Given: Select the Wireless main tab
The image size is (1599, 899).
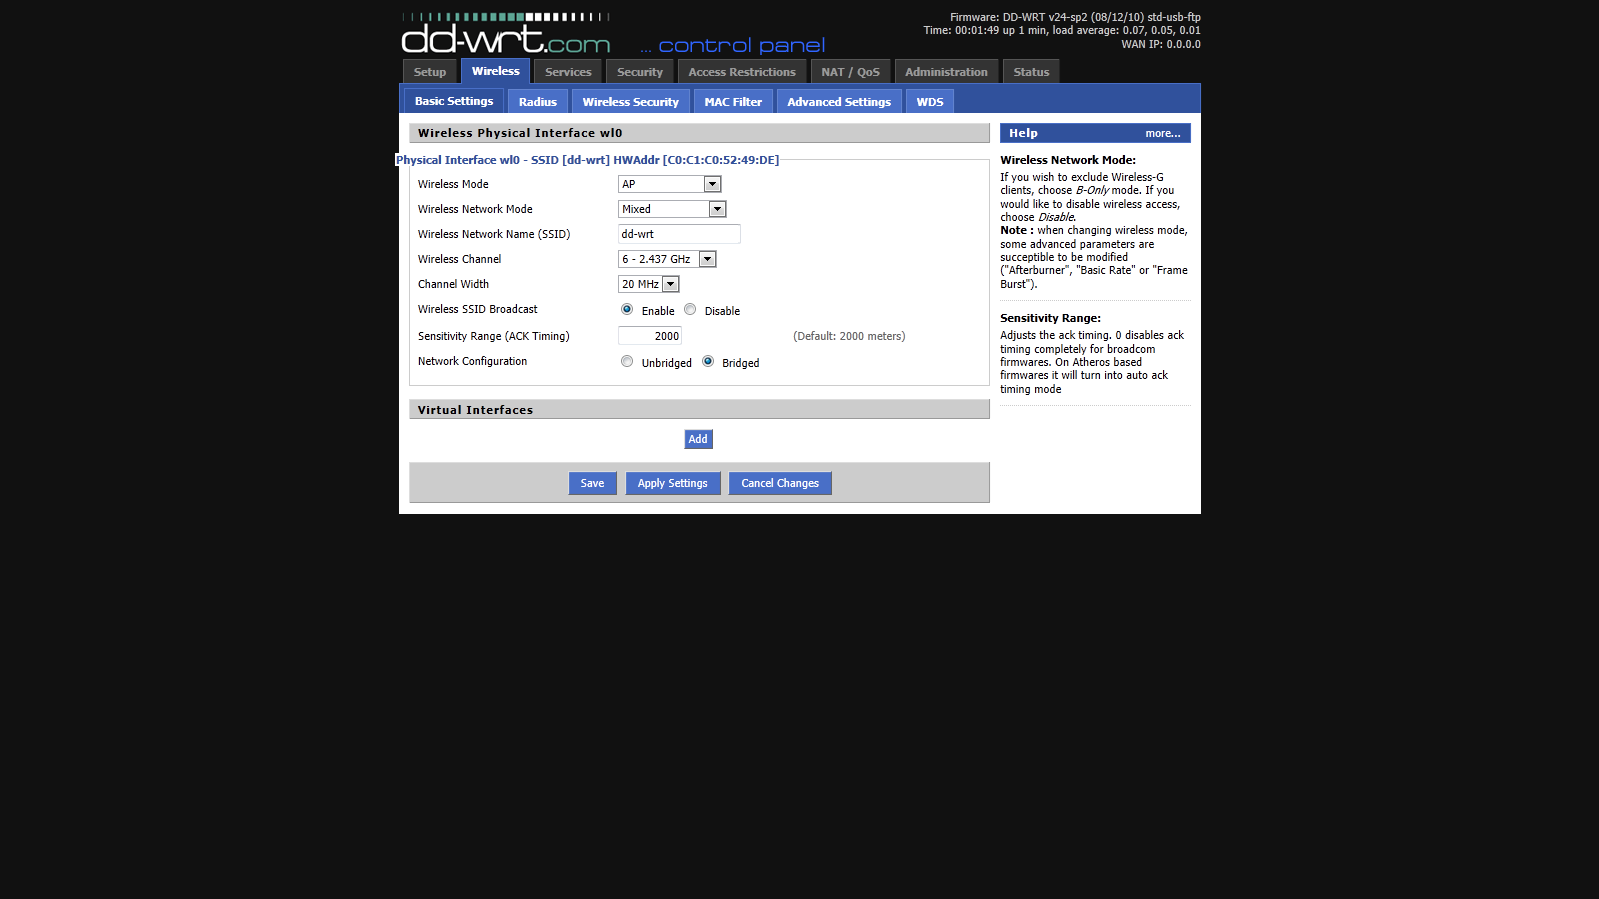Looking at the screenshot, I should 496,71.
